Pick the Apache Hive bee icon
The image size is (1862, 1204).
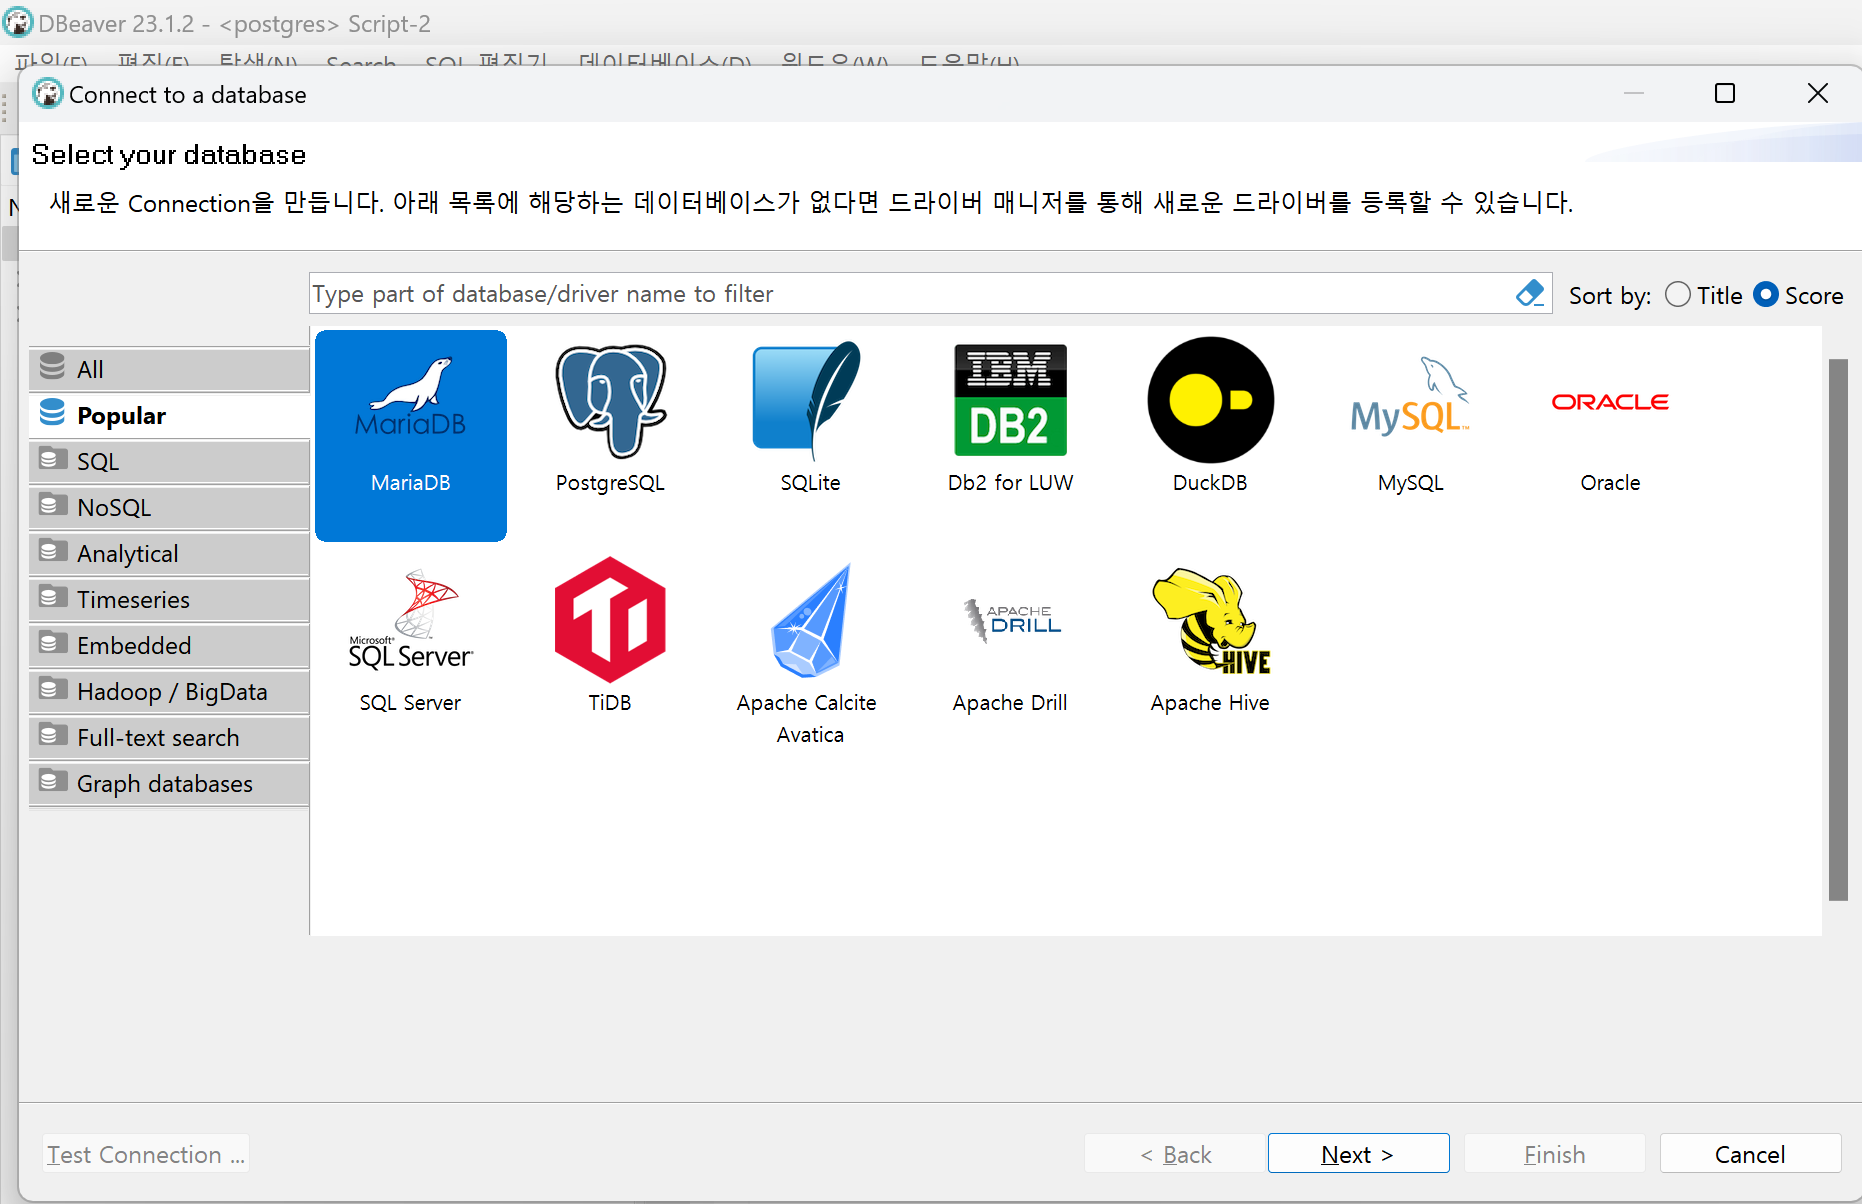(1210, 622)
